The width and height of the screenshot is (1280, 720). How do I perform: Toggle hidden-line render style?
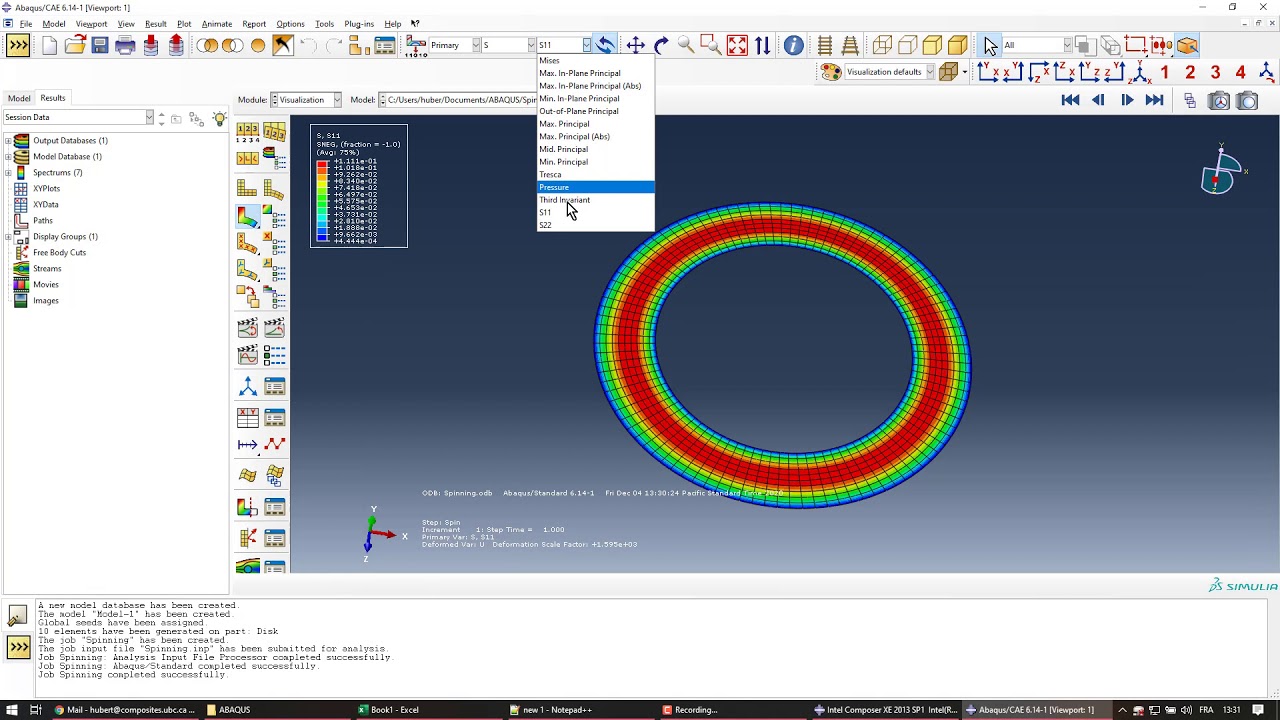point(907,45)
